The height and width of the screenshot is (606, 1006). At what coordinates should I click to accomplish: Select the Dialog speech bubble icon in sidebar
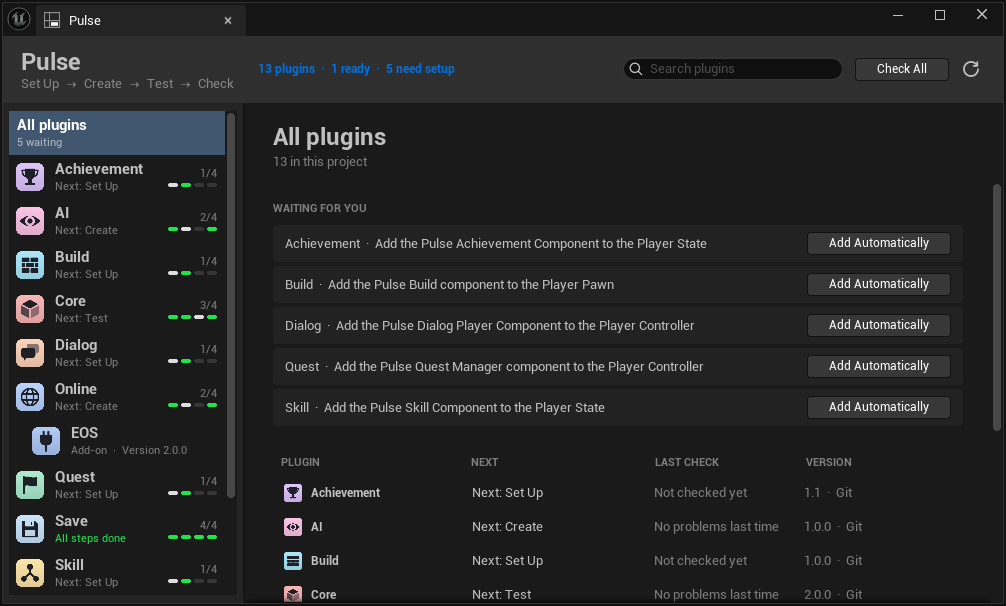click(30, 353)
